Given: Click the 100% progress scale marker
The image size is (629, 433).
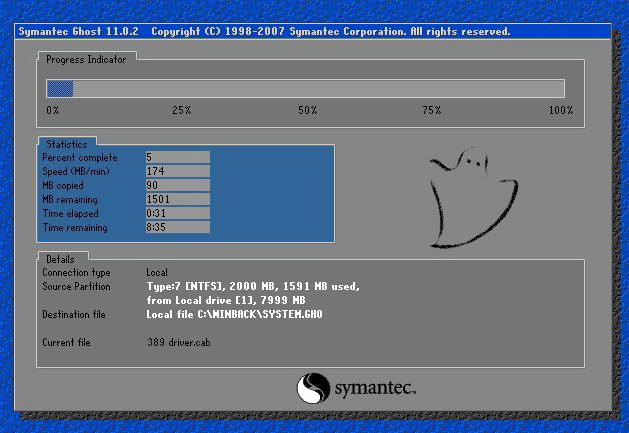Looking at the screenshot, I should tap(561, 109).
